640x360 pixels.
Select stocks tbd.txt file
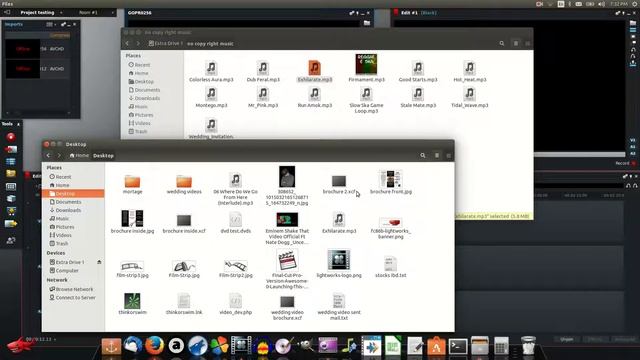pyautogui.click(x=391, y=267)
